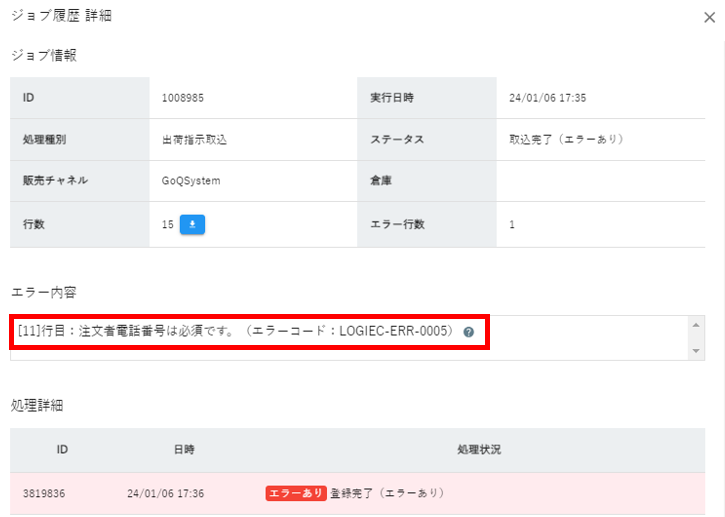725x517 pixels.
Task: Click the error box scroll down arrow
Action: [696, 351]
